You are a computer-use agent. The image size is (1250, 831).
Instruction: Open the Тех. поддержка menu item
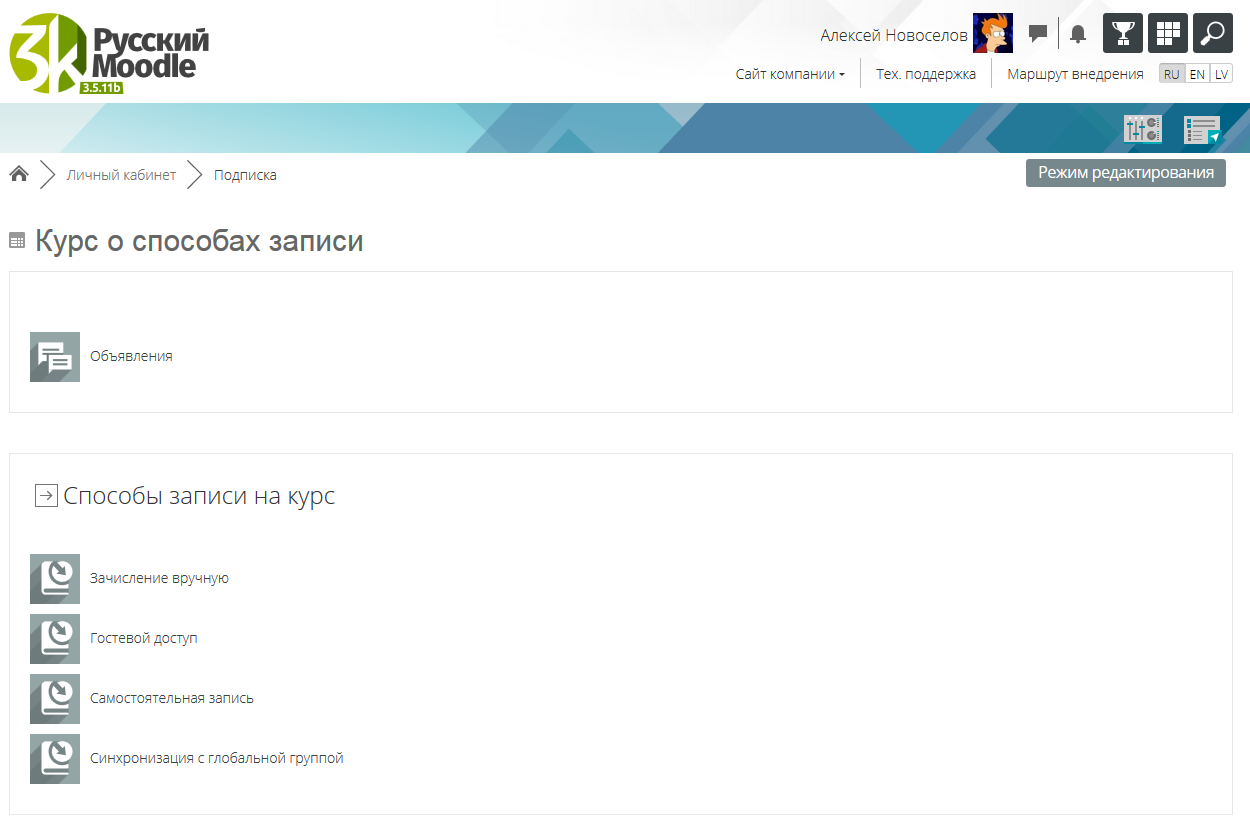coord(925,74)
